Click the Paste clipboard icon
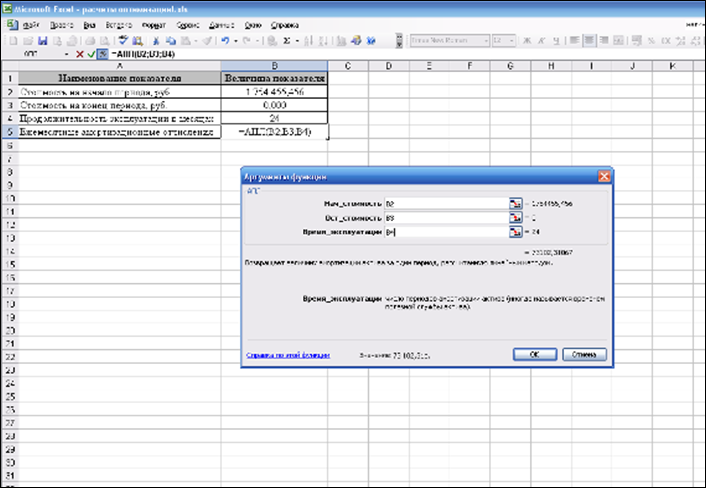This screenshot has height=488, width=706. [x=186, y=41]
